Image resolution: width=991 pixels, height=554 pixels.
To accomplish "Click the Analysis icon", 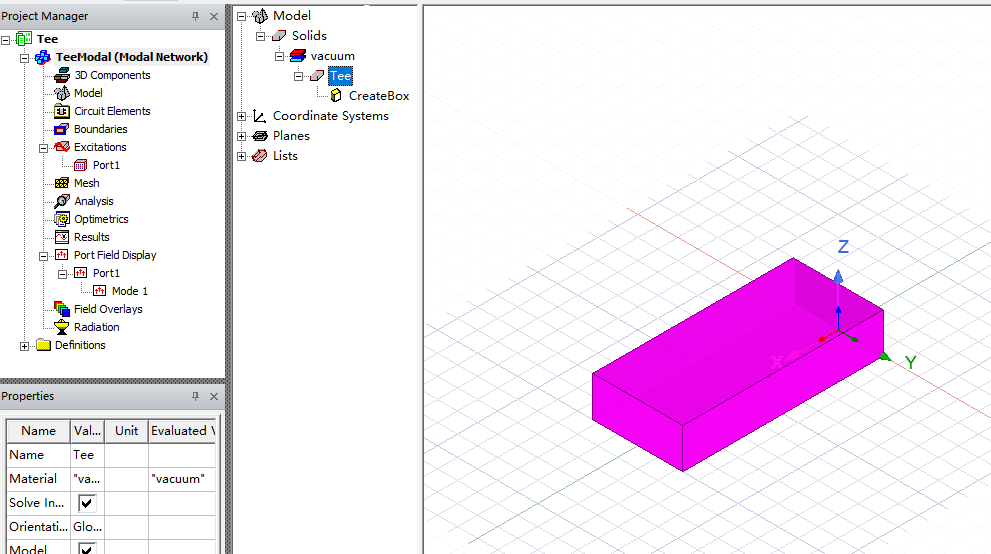I will click(x=61, y=202).
